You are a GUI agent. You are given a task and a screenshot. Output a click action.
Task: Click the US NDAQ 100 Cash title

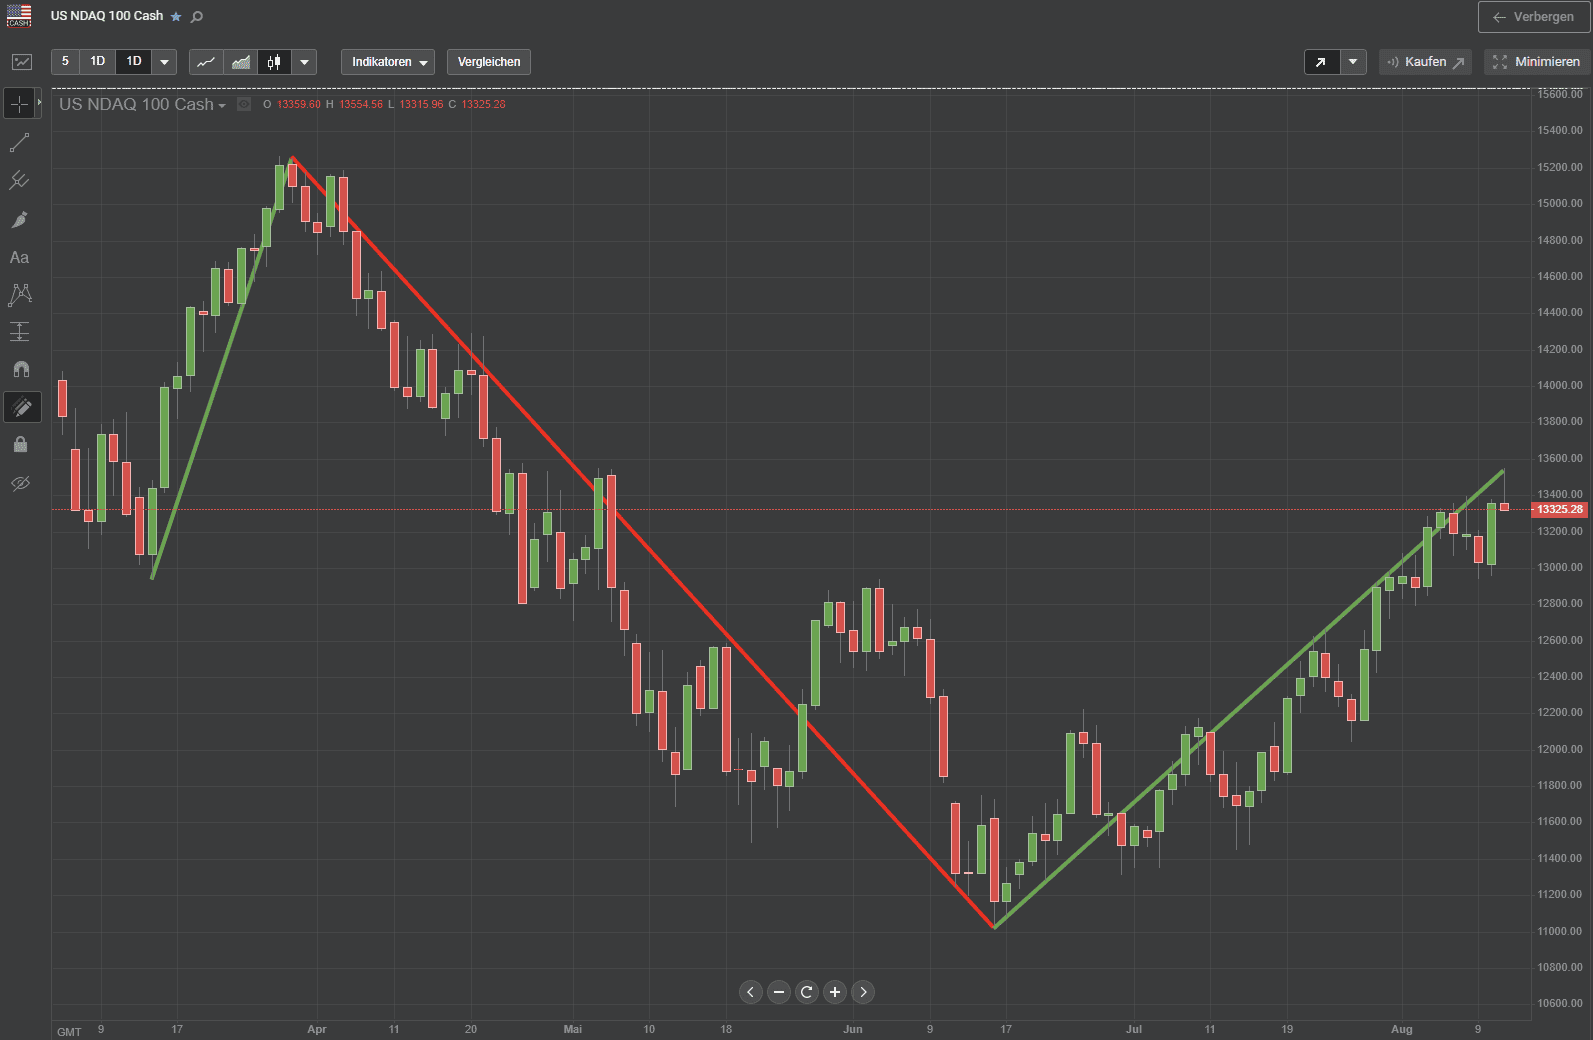point(107,16)
